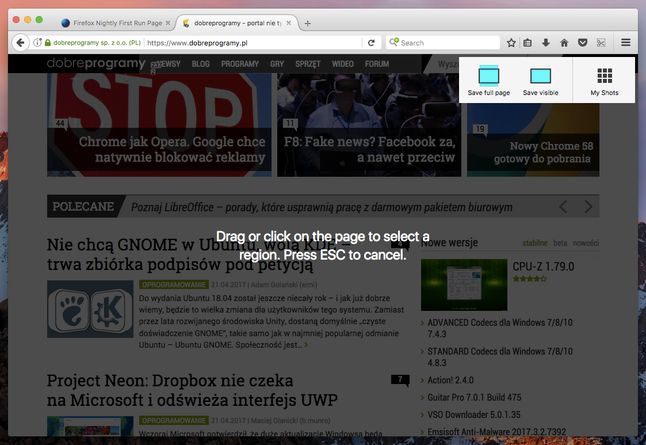The height and width of the screenshot is (445, 646).
Task: Open WIDEO menu item
Action: click(x=343, y=64)
